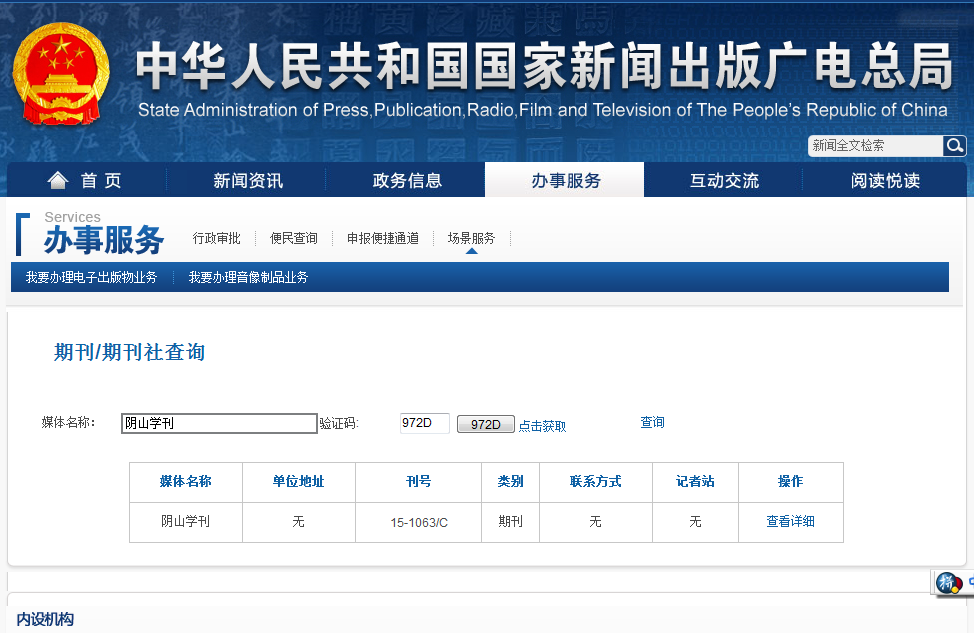
Task: Go to 申报便捷通道 submenu
Action: (383, 238)
